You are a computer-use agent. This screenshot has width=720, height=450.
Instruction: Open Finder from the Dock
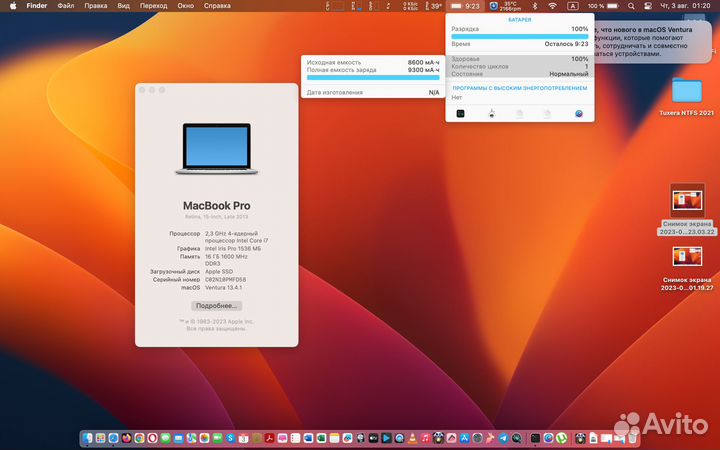(x=87, y=438)
